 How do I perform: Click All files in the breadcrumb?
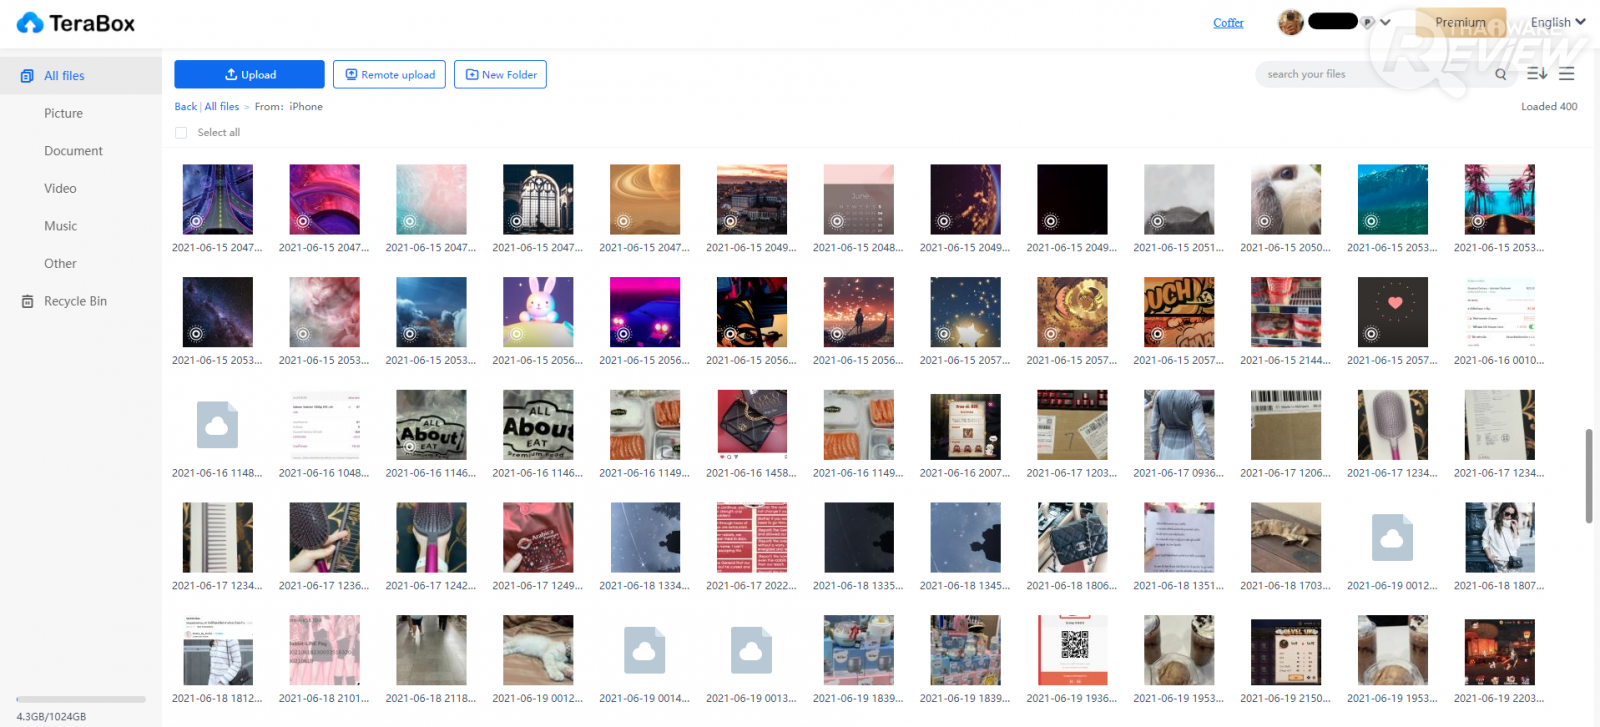tap(222, 107)
